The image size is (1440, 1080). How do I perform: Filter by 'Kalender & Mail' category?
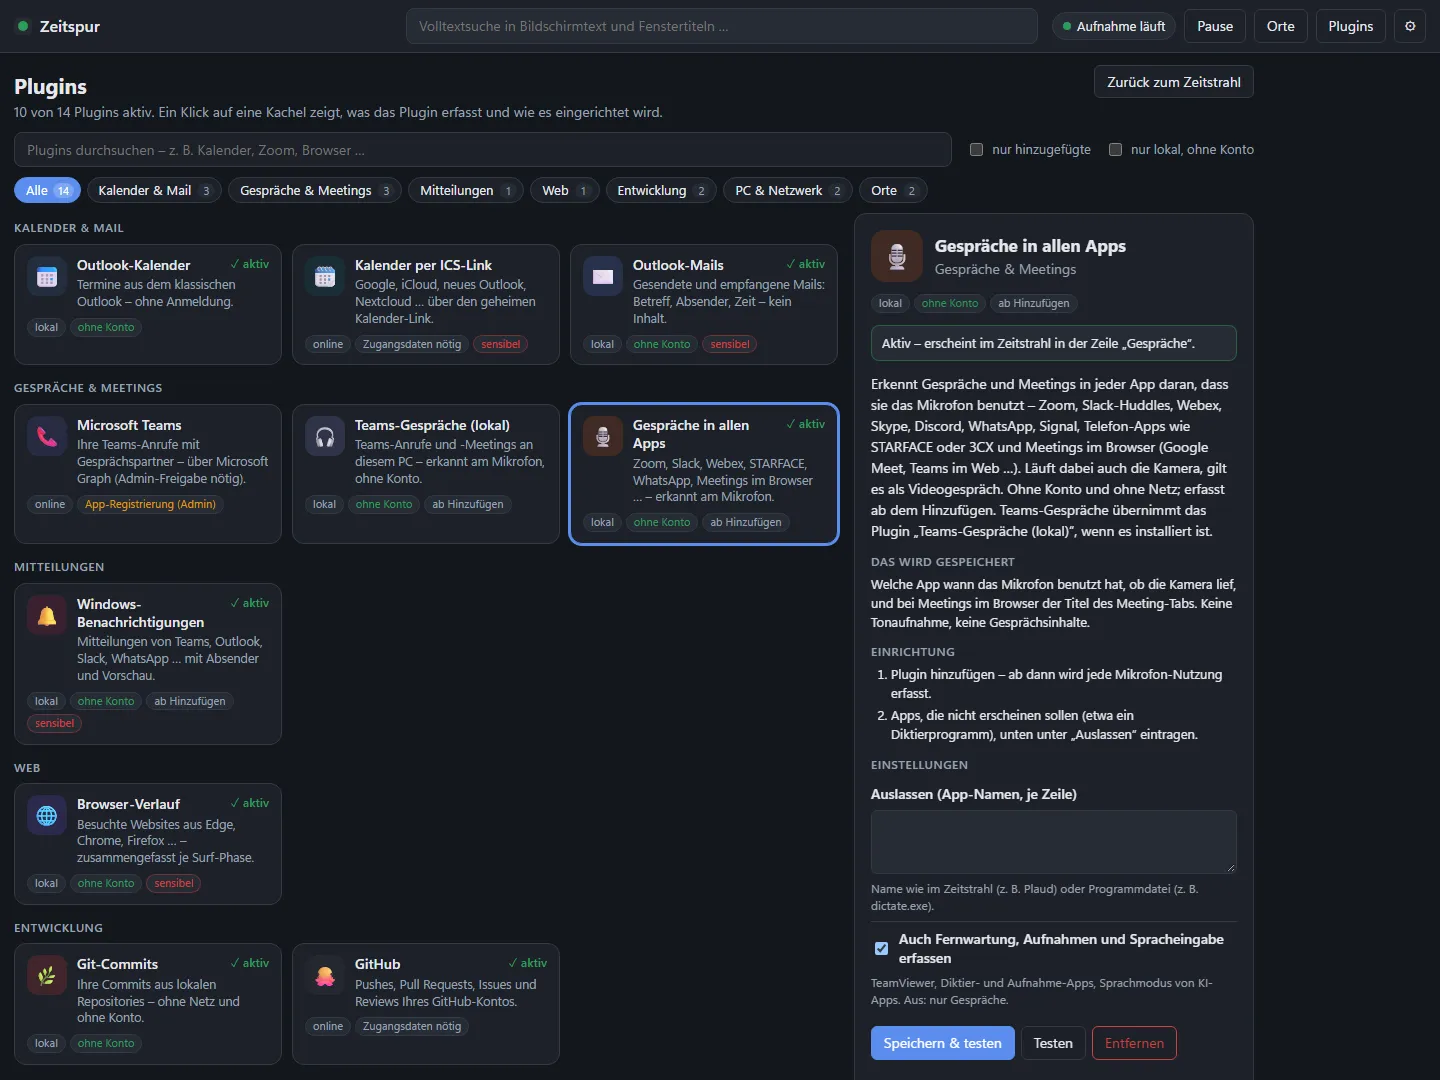[x=154, y=190]
